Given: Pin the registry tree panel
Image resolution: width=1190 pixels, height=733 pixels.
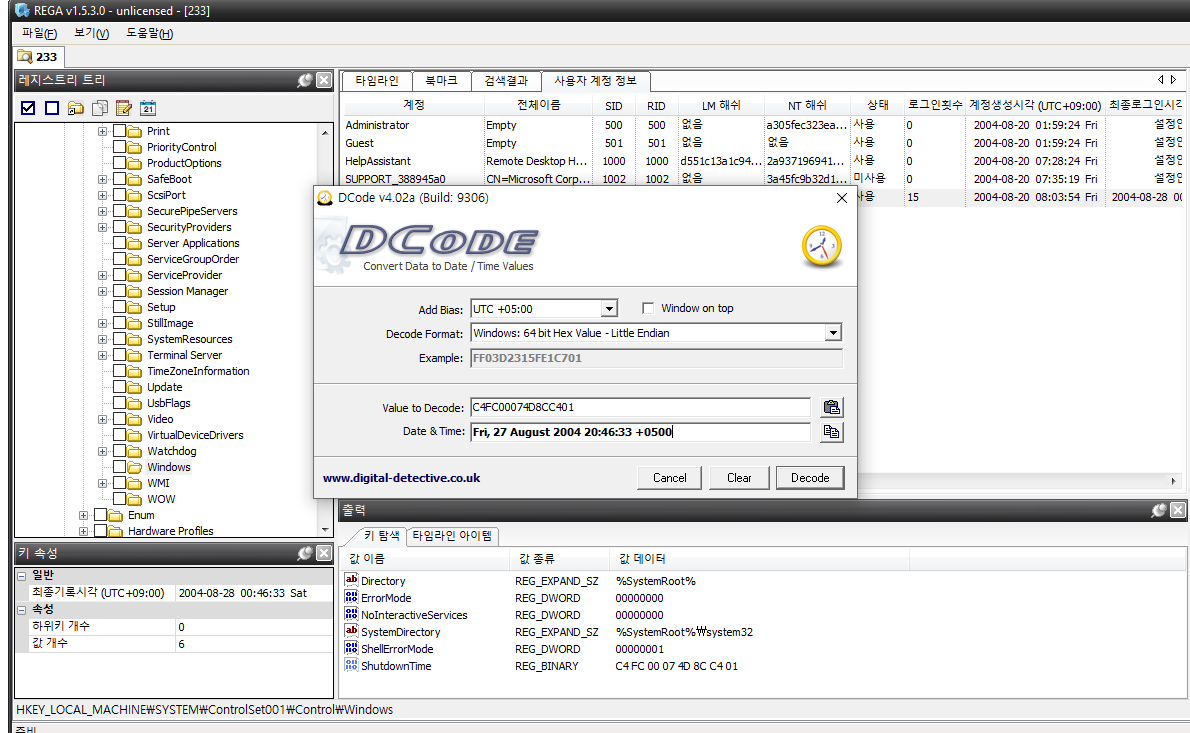Looking at the screenshot, I should (304, 80).
